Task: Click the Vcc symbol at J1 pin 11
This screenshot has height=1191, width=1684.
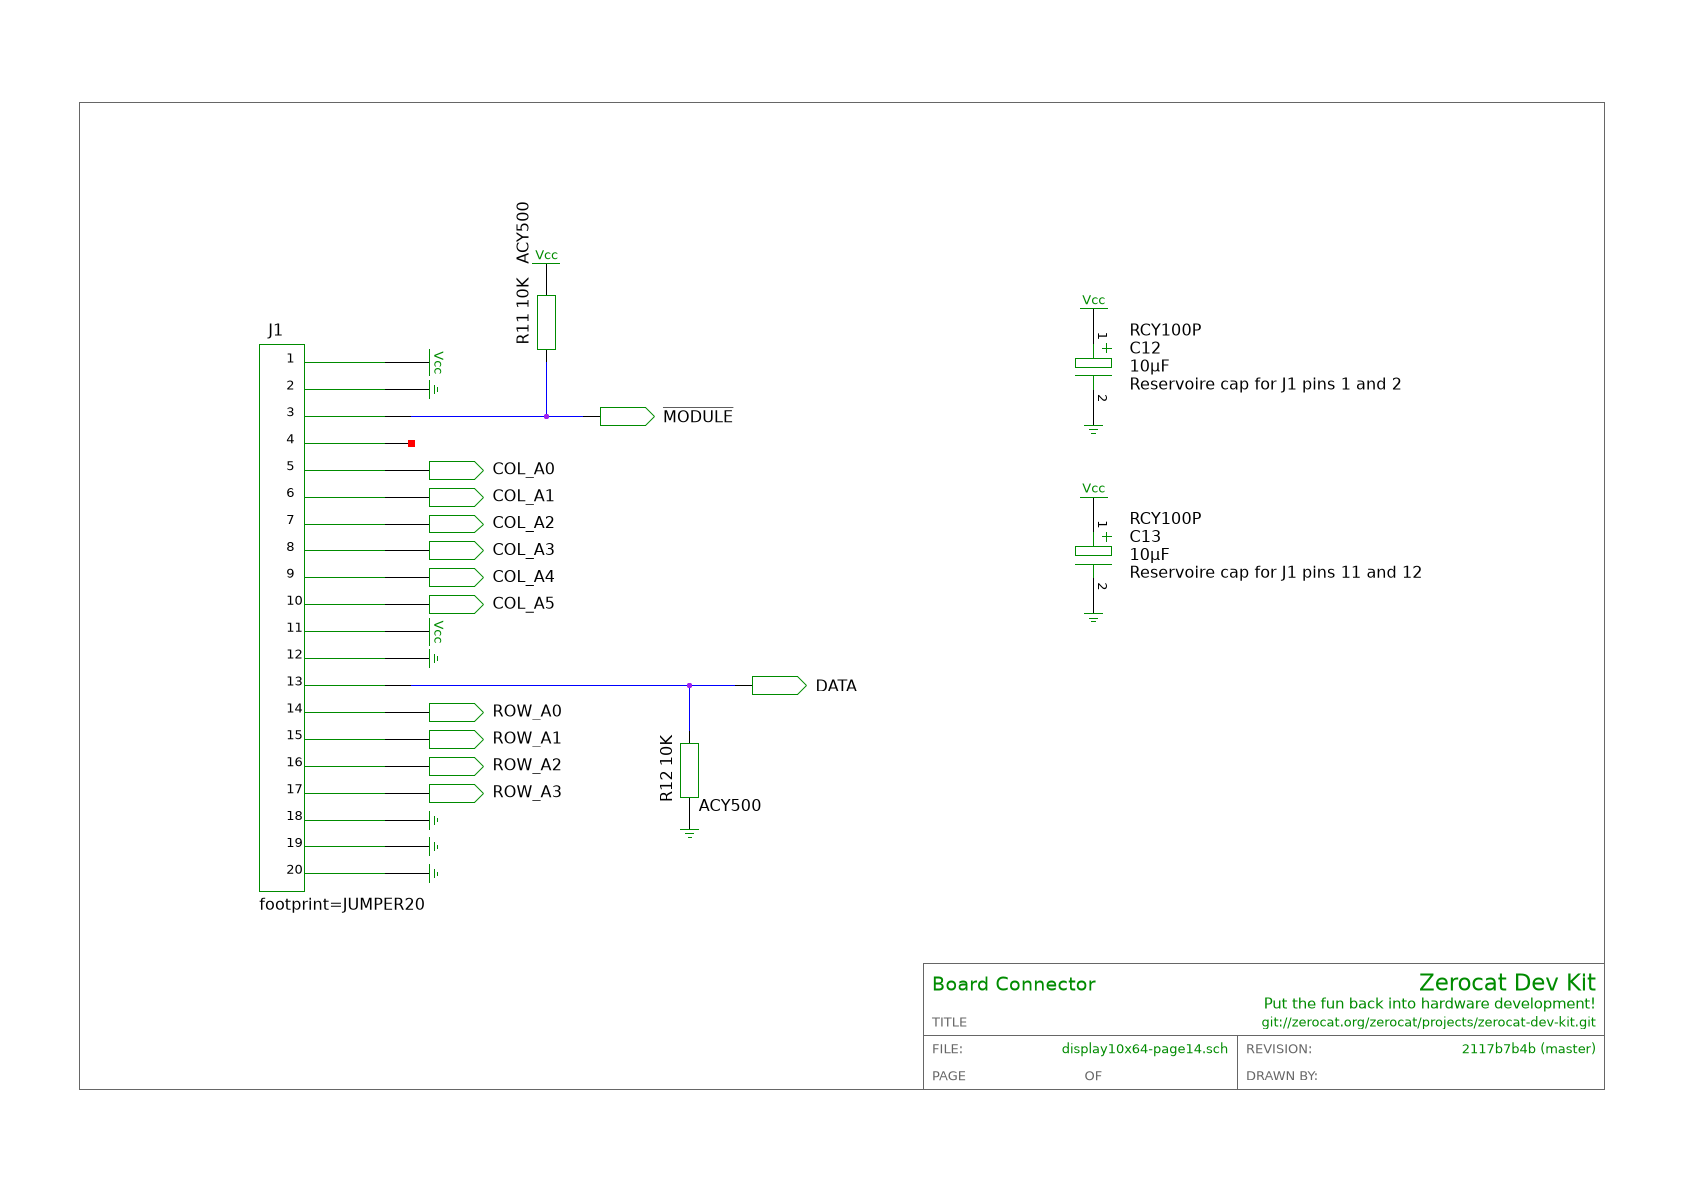Action: [436, 631]
